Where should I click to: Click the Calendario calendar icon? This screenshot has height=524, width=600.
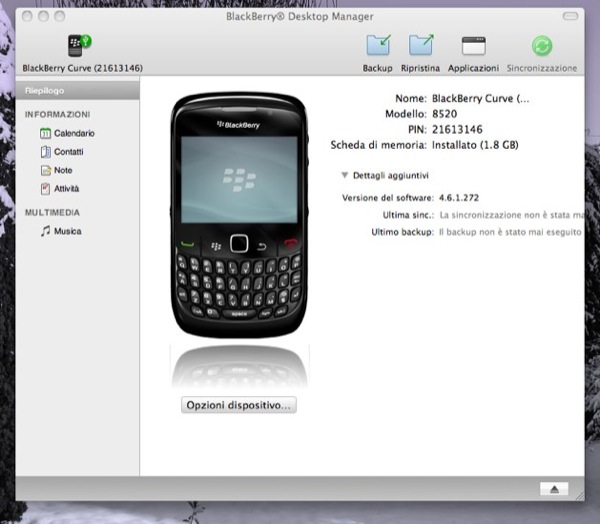click(45, 133)
